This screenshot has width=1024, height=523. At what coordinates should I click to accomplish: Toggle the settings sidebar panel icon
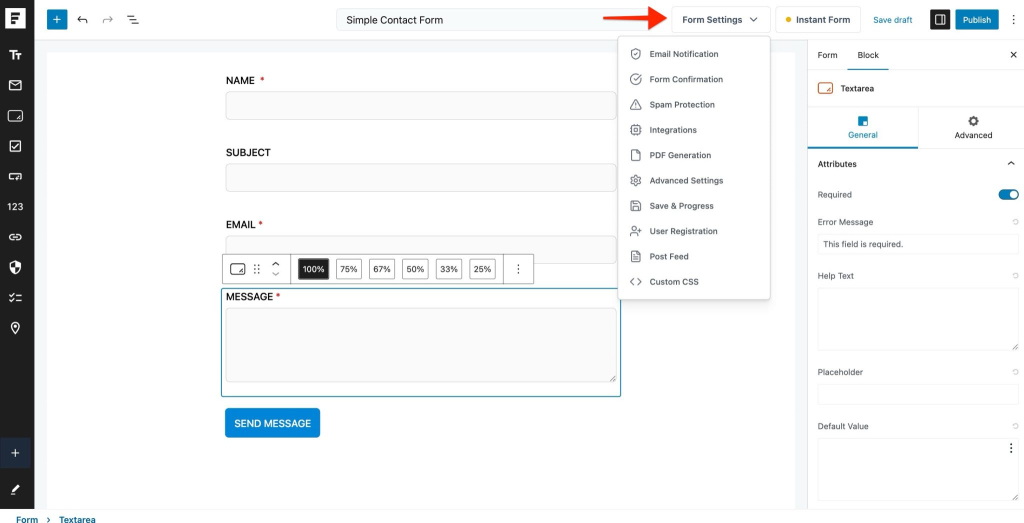pyautogui.click(x=940, y=20)
